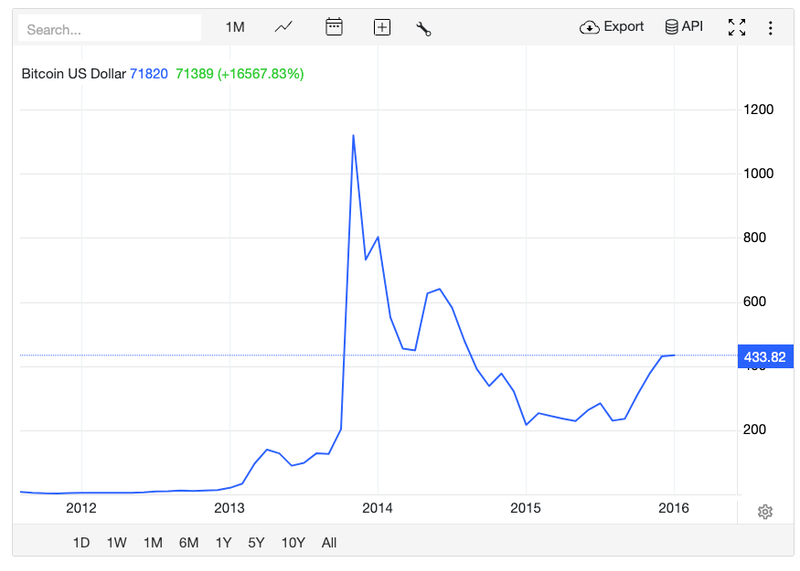Open the calendar date range picker

[x=334, y=27]
